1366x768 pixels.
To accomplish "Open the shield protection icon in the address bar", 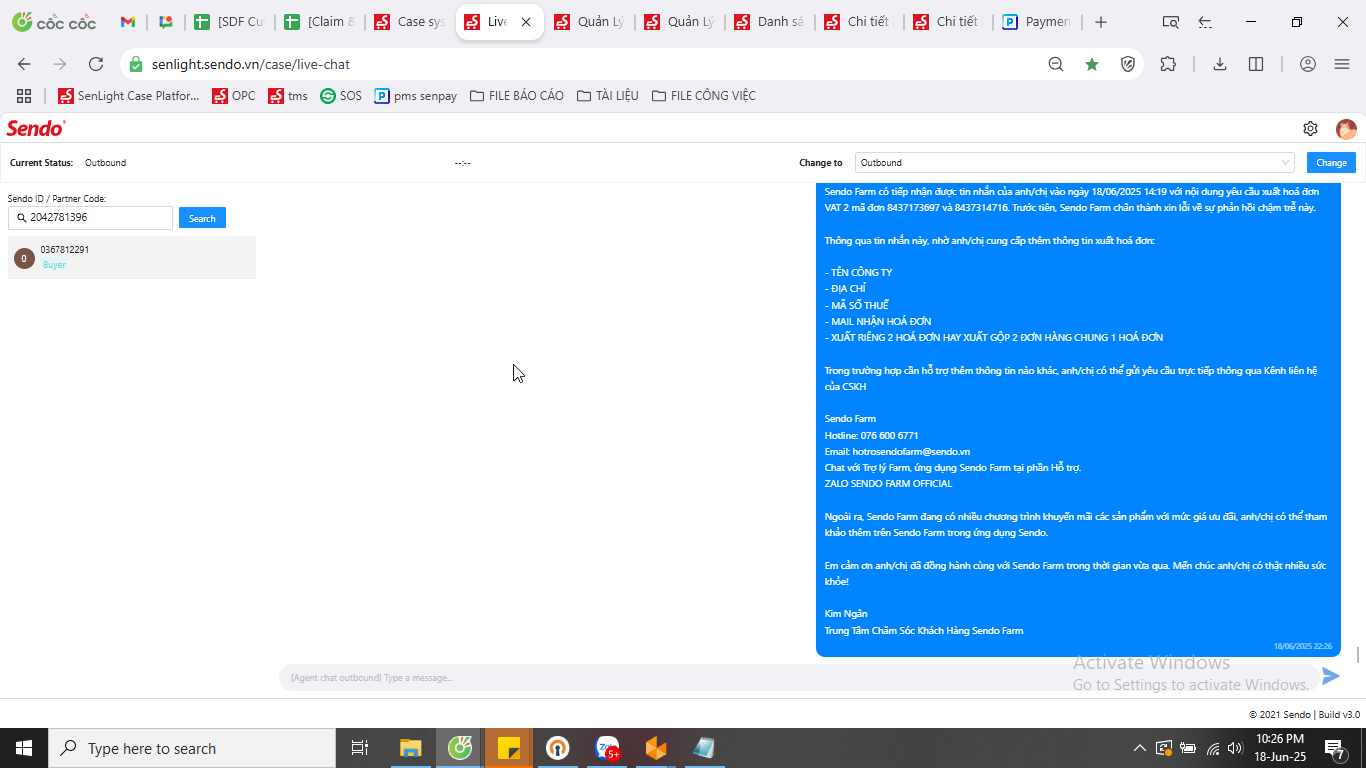I will [1128, 64].
